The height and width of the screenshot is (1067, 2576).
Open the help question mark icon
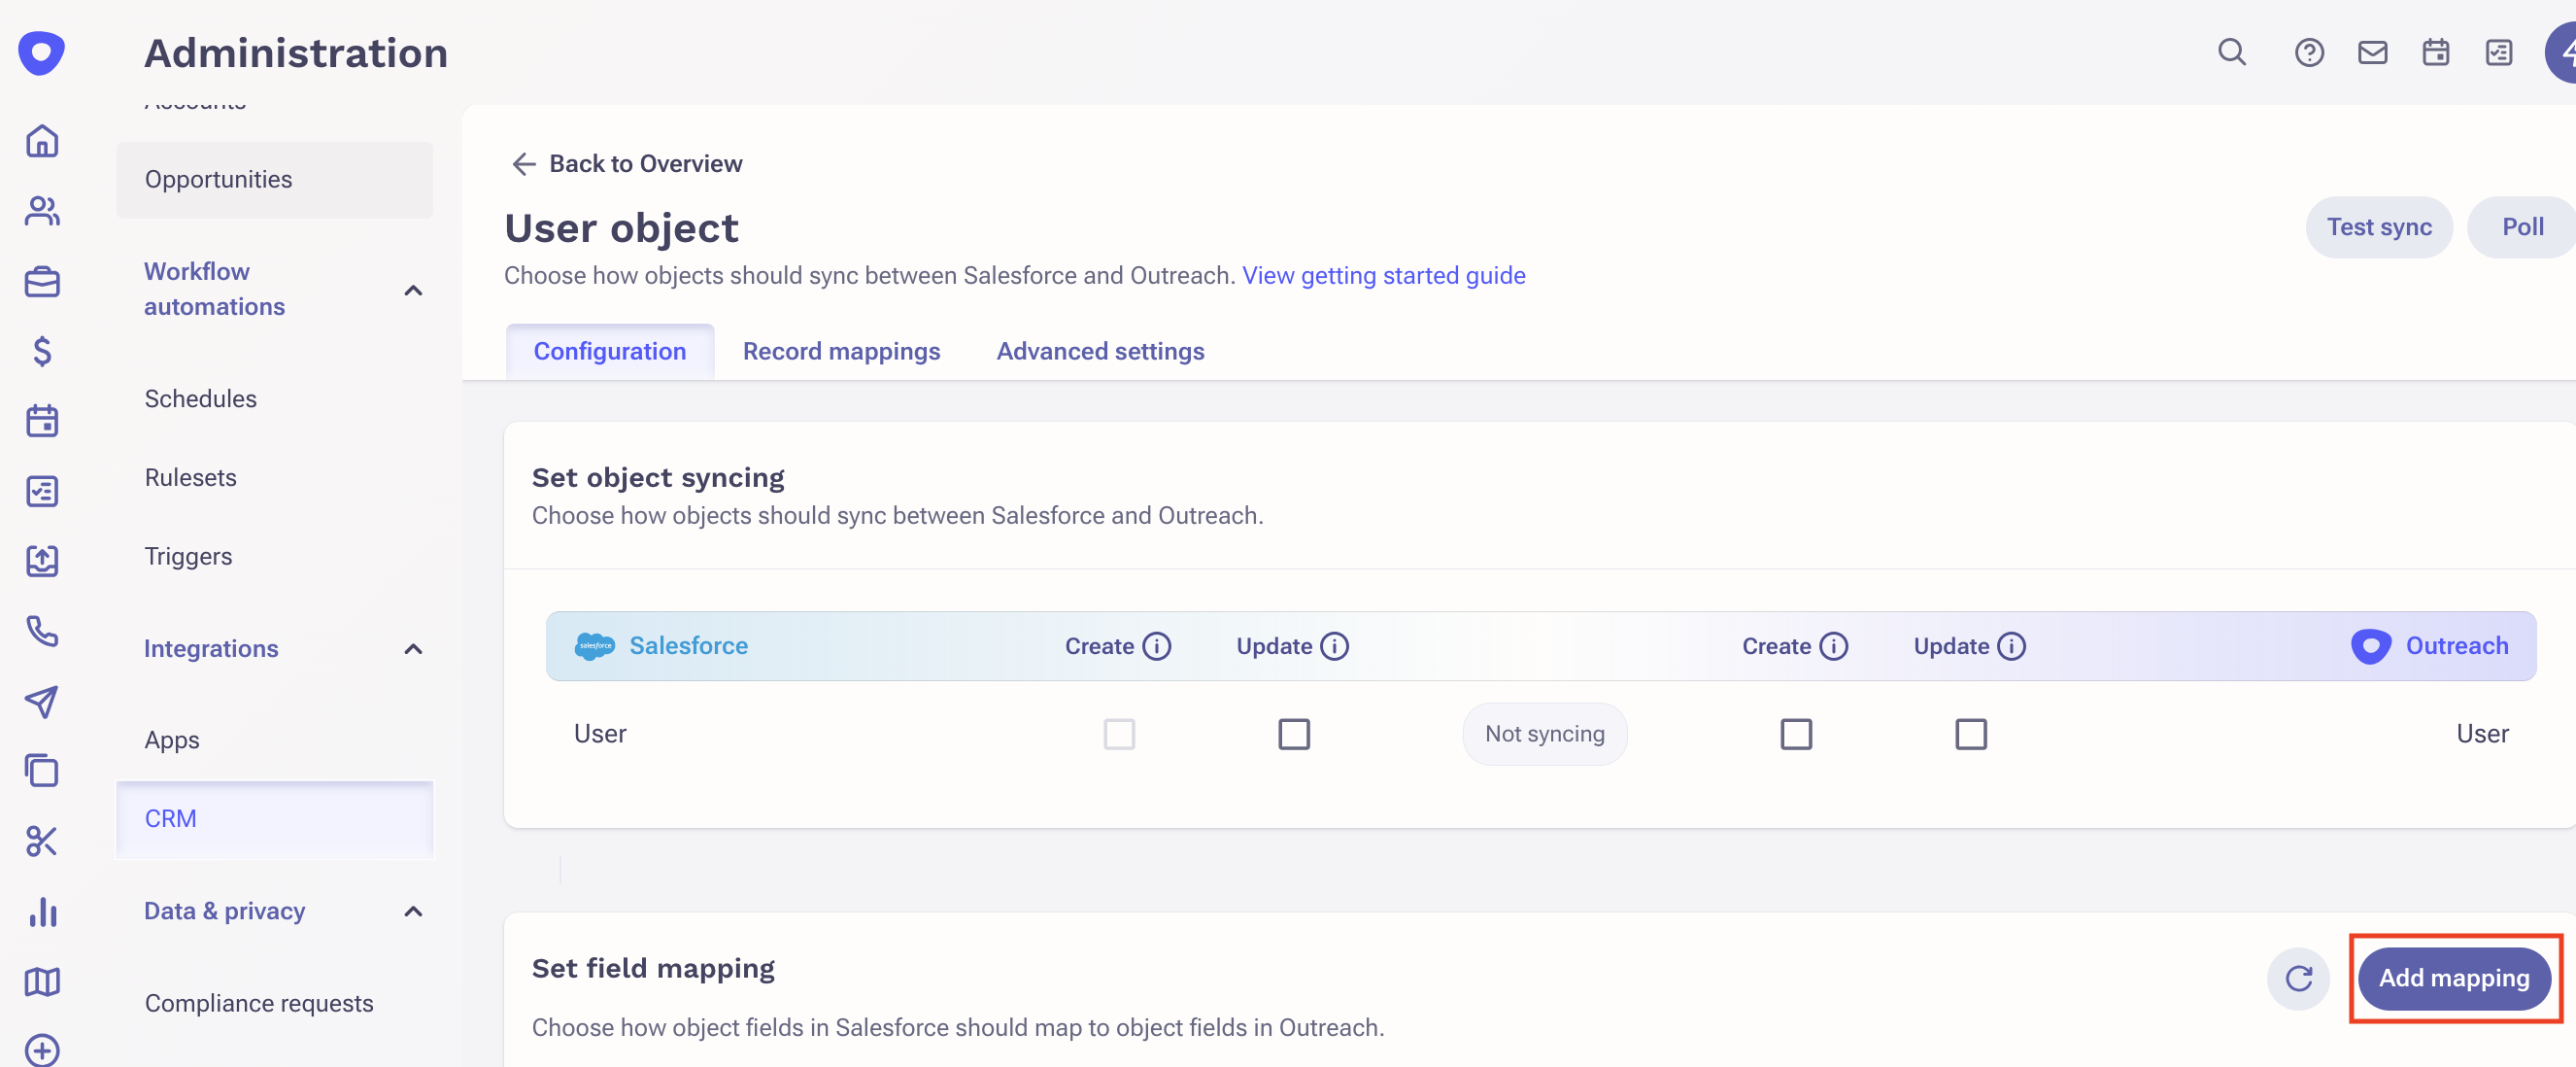coord(2309,52)
